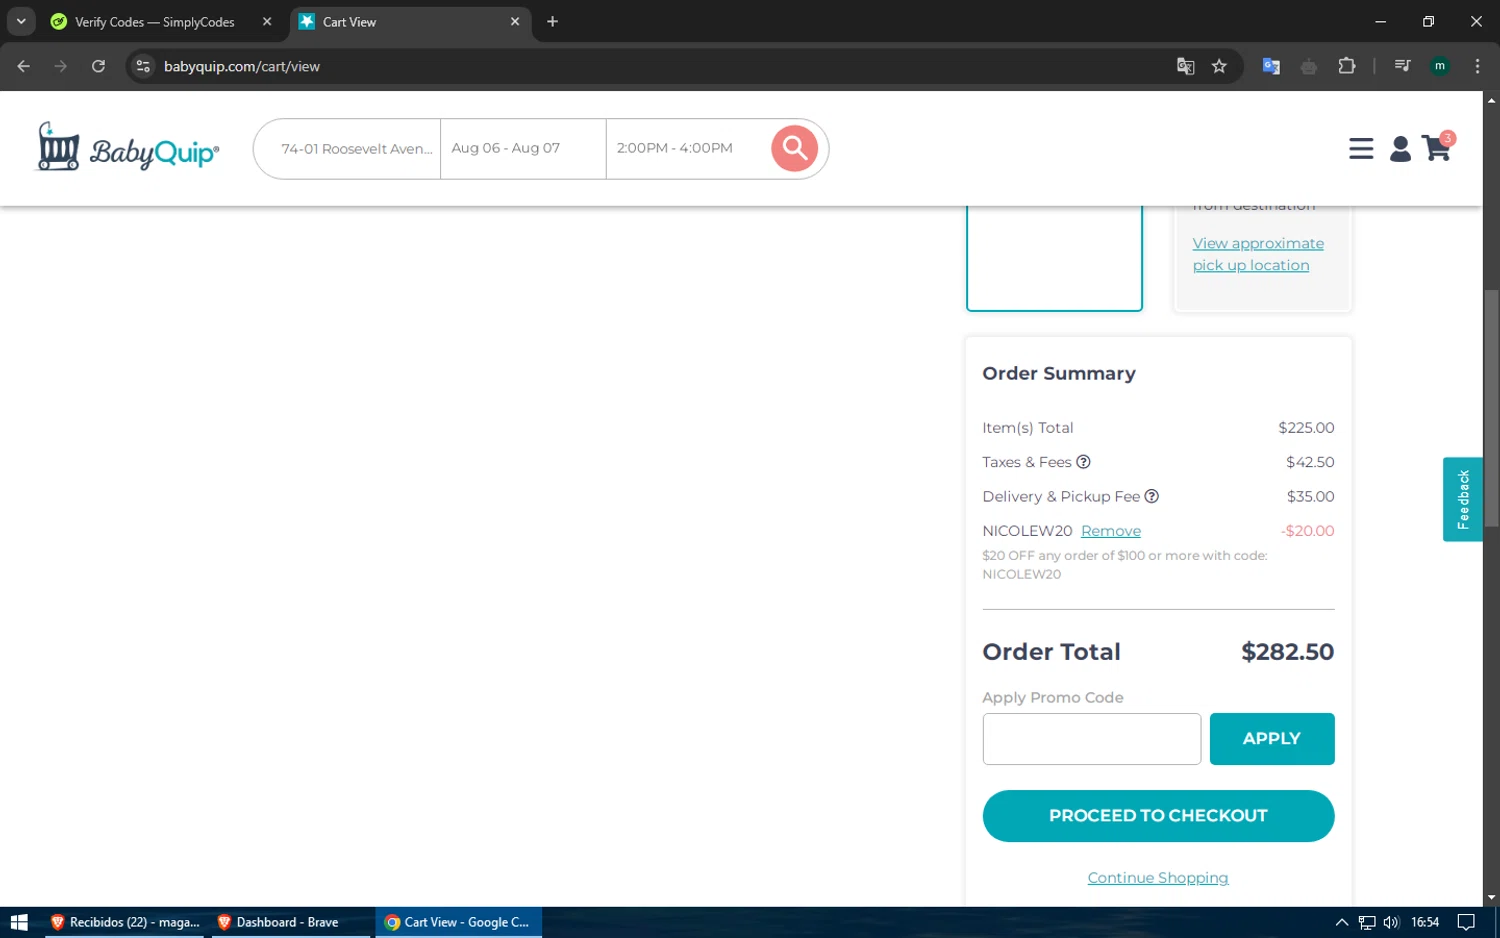1500x938 pixels.
Task: Select the Cart View tab
Action: [x=349, y=21]
